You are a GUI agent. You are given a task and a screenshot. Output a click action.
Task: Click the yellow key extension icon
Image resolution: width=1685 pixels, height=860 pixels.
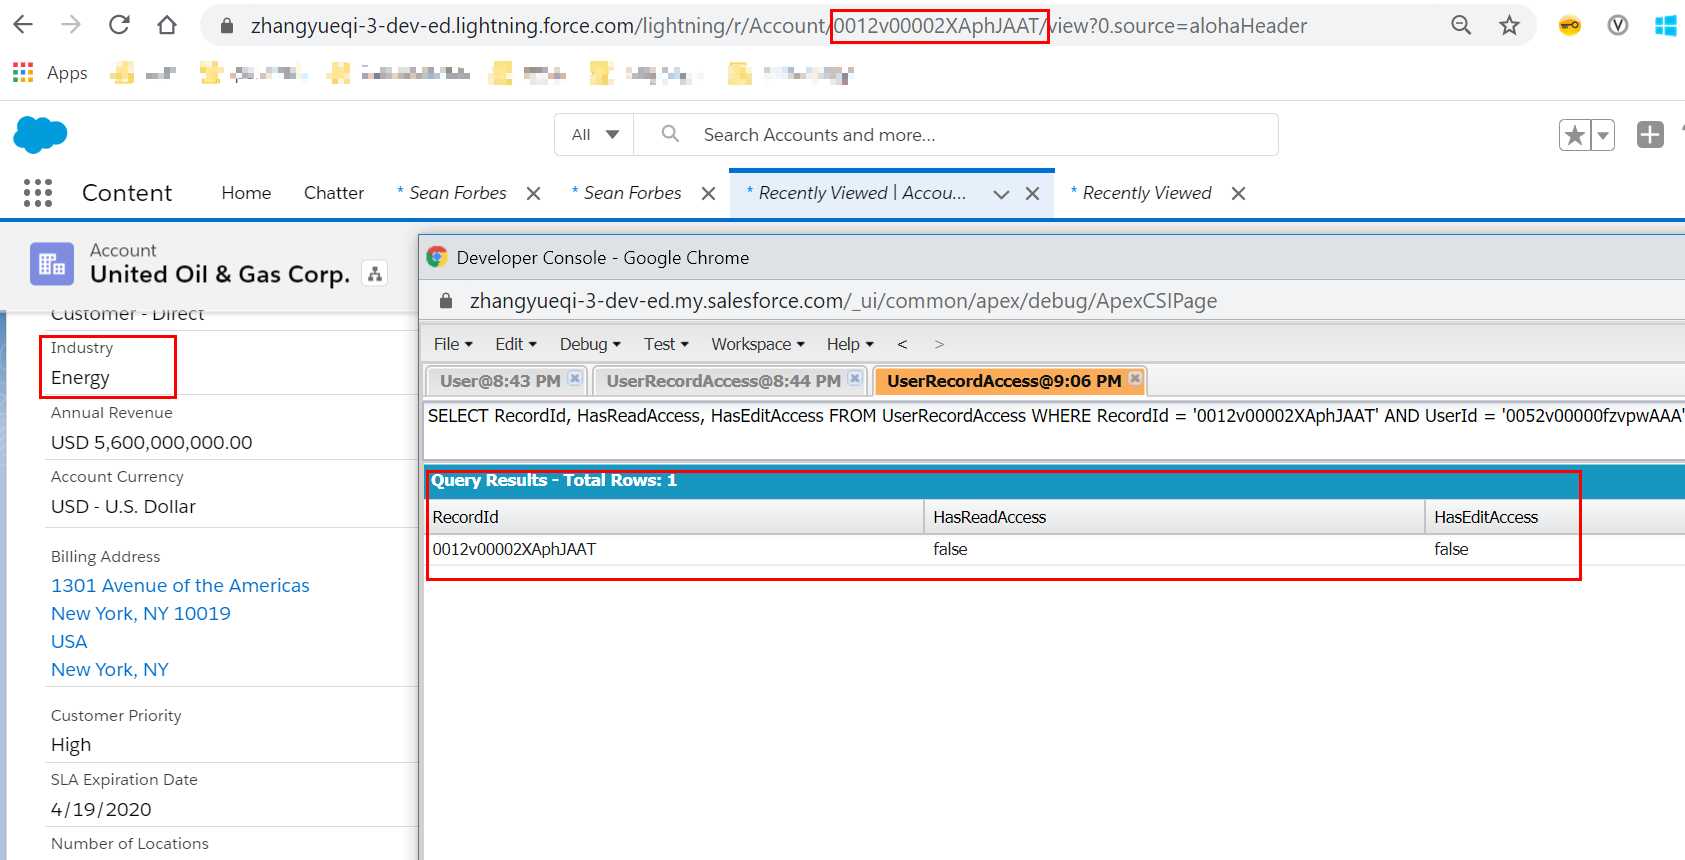pyautogui.click(x=1570, y=26)
